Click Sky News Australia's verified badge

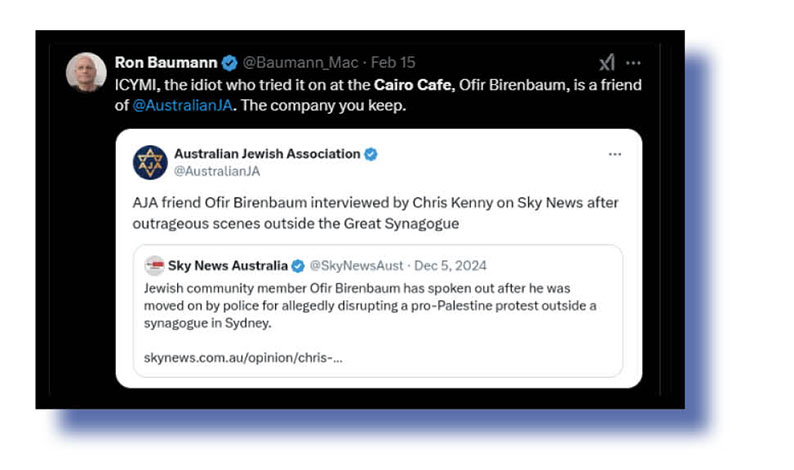tap(297, 265)
